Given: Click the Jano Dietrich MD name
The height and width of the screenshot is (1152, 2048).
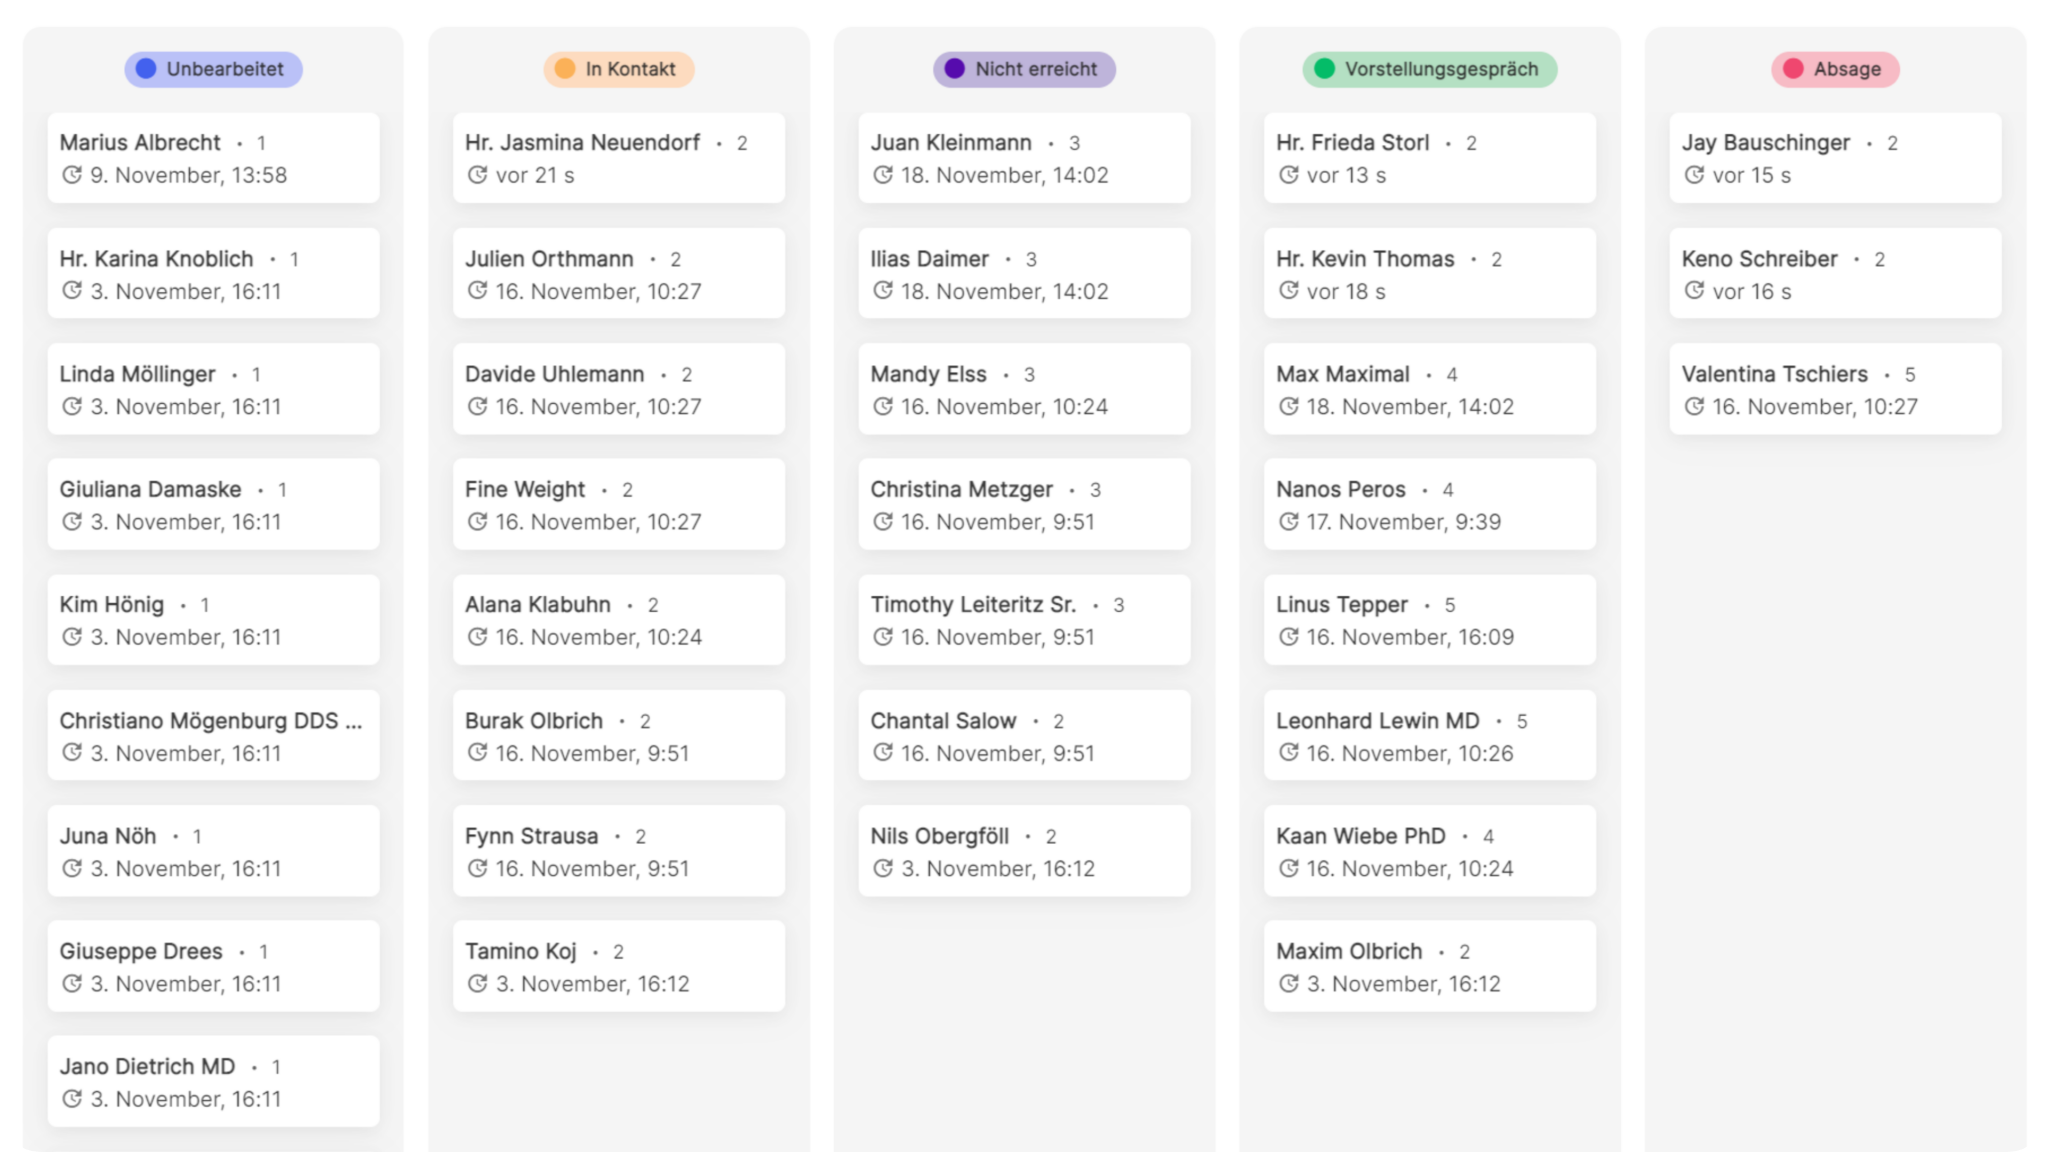Looking at the screenshot, I should pyautogui.click(x=147, y=1066).
